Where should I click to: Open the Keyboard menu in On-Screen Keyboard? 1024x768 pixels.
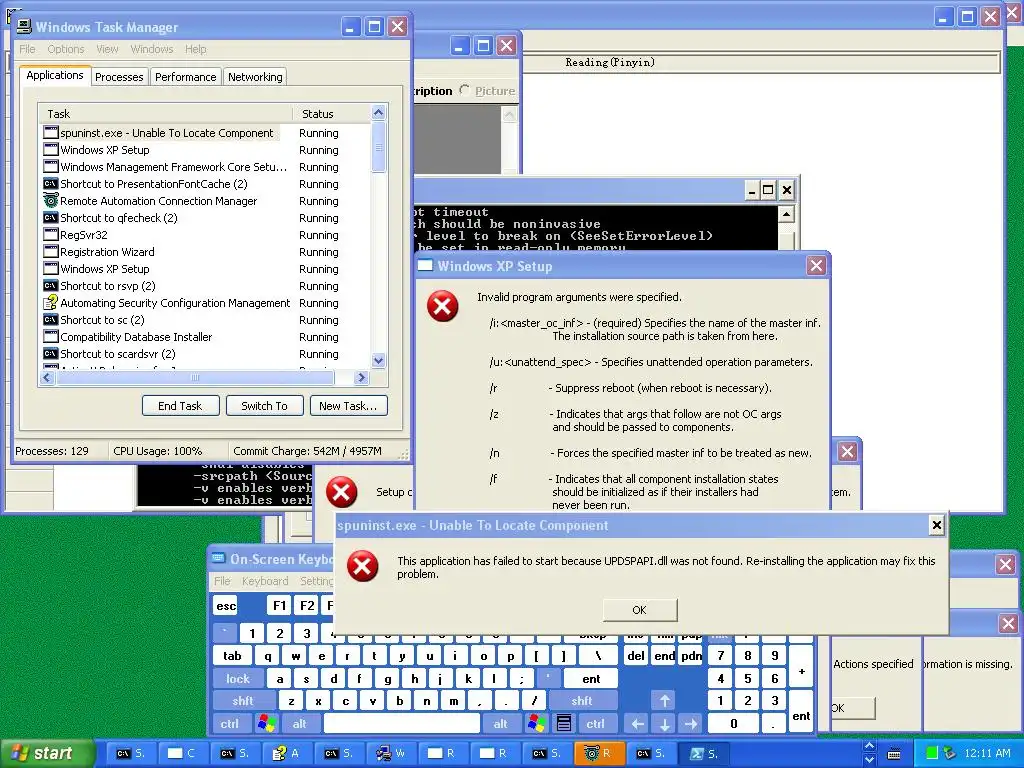pos(264,581)
